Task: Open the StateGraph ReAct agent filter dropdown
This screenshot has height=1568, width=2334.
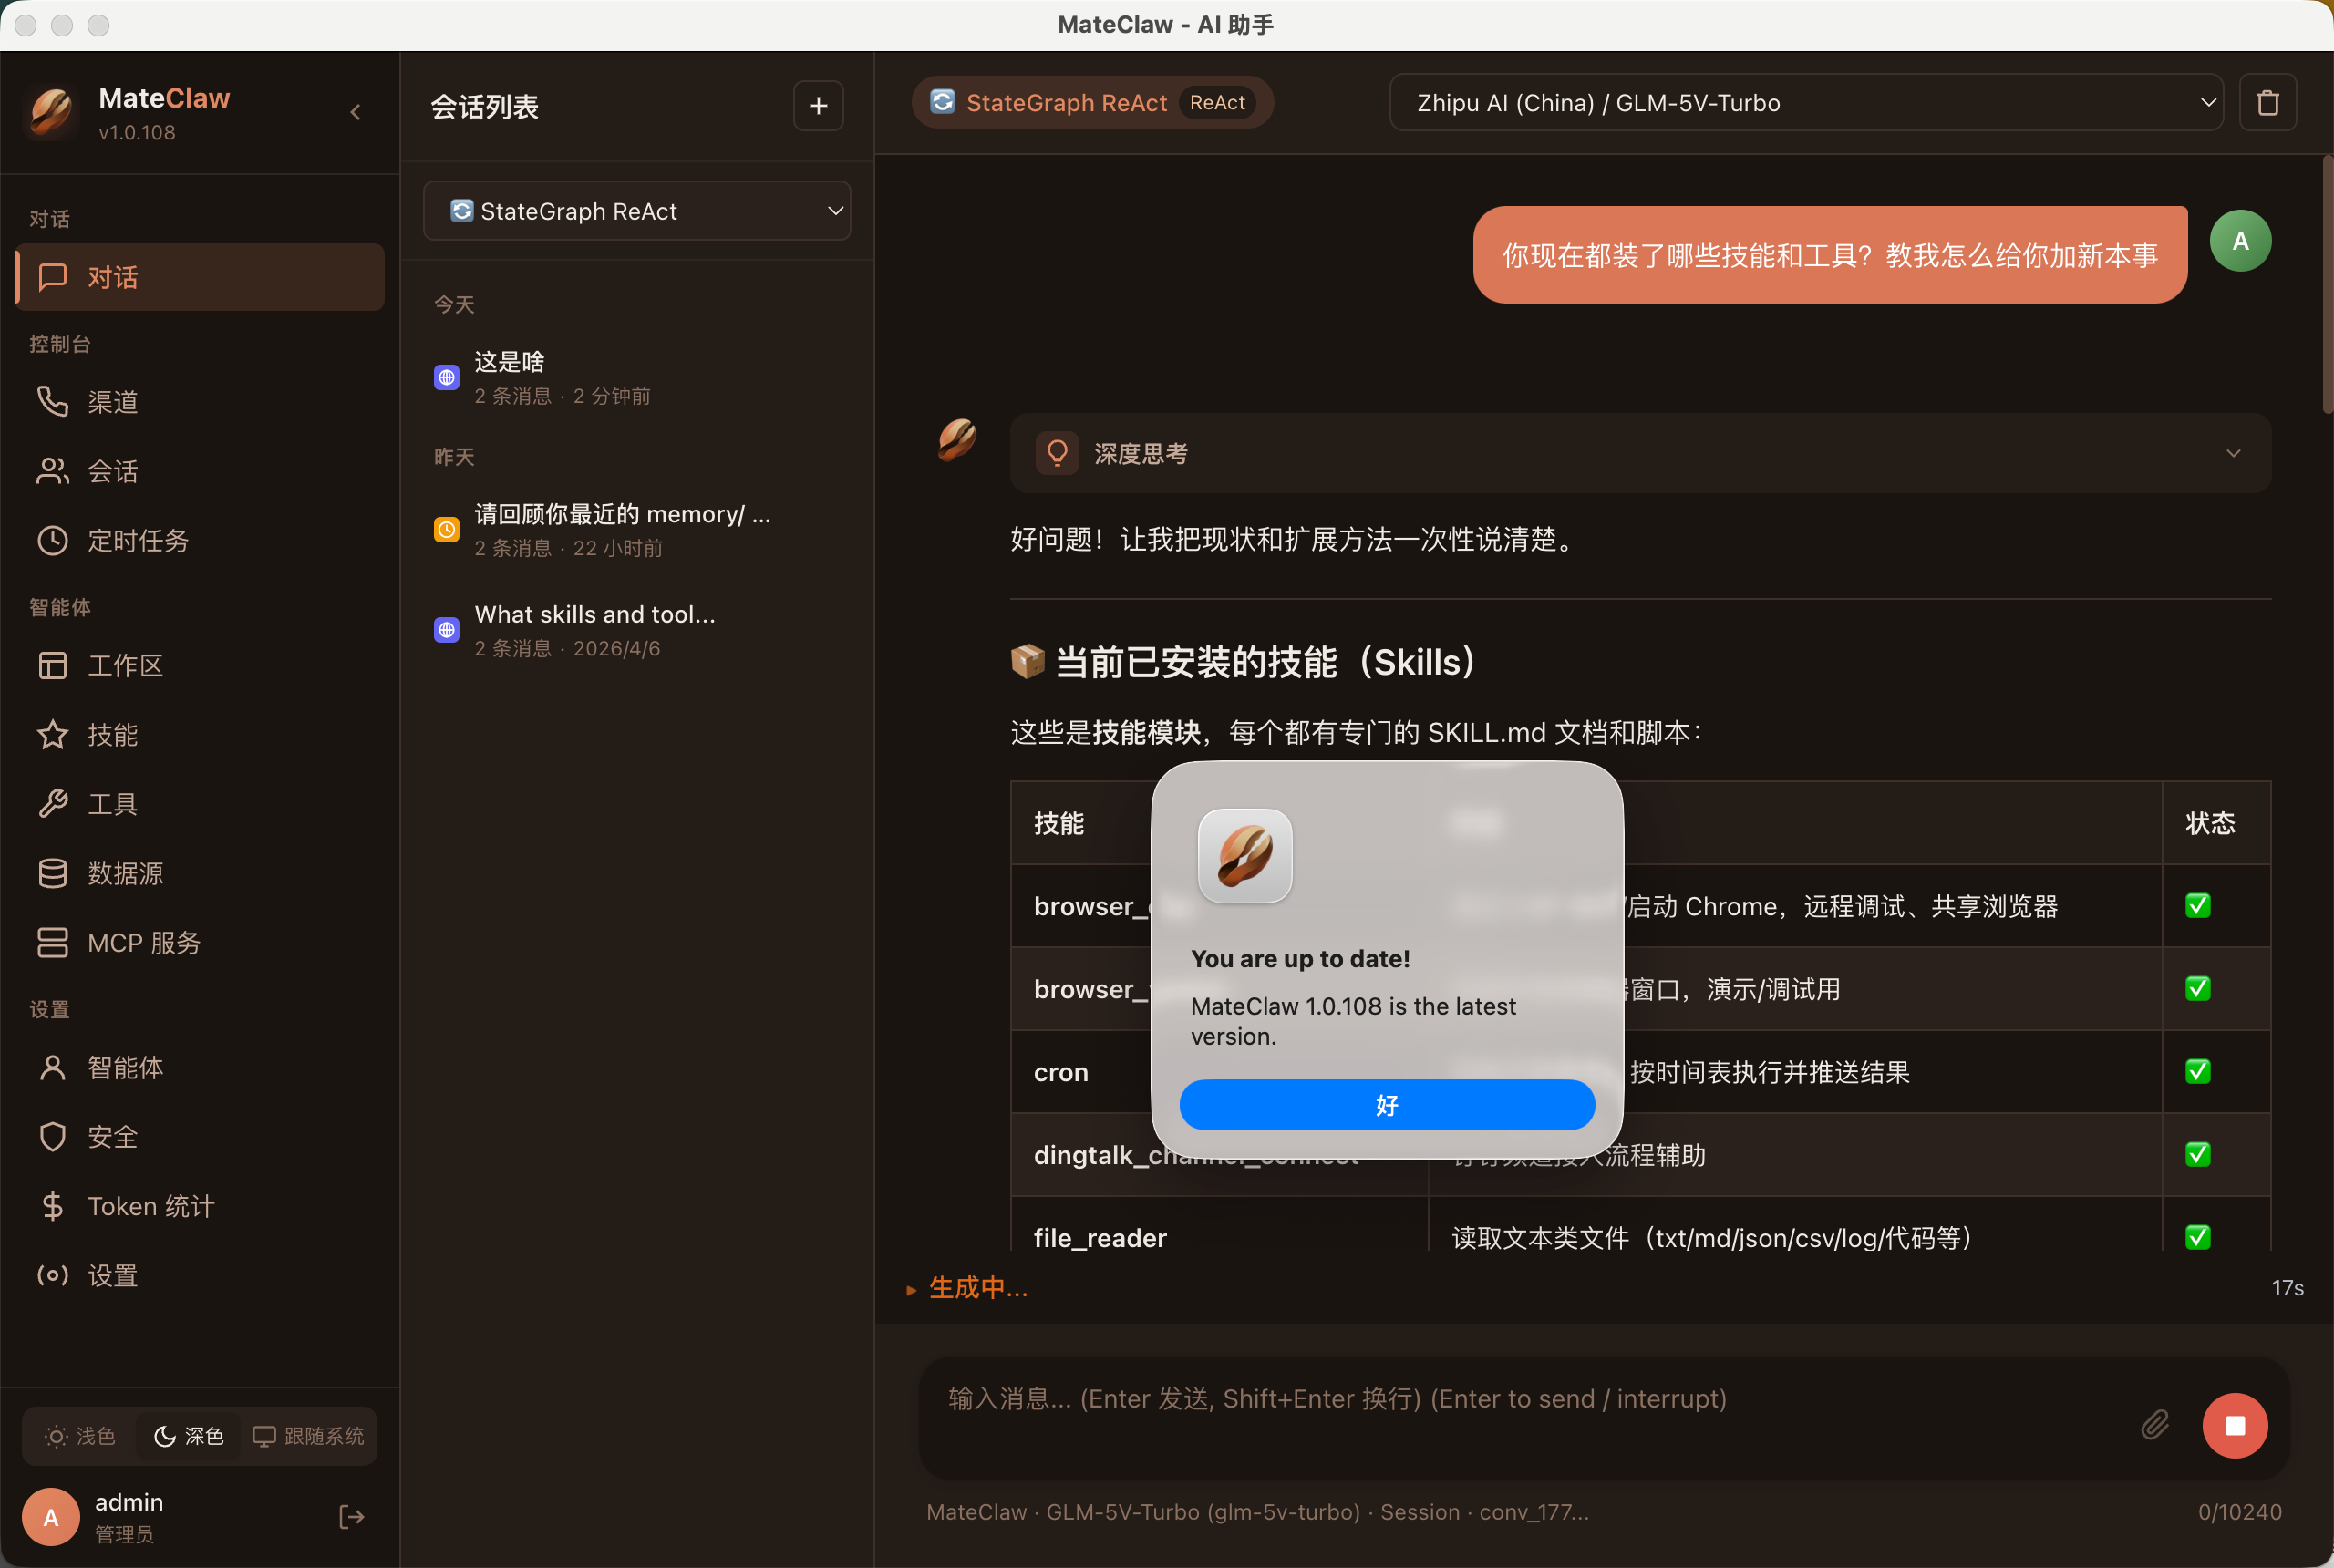Action: tap(637, 211)
